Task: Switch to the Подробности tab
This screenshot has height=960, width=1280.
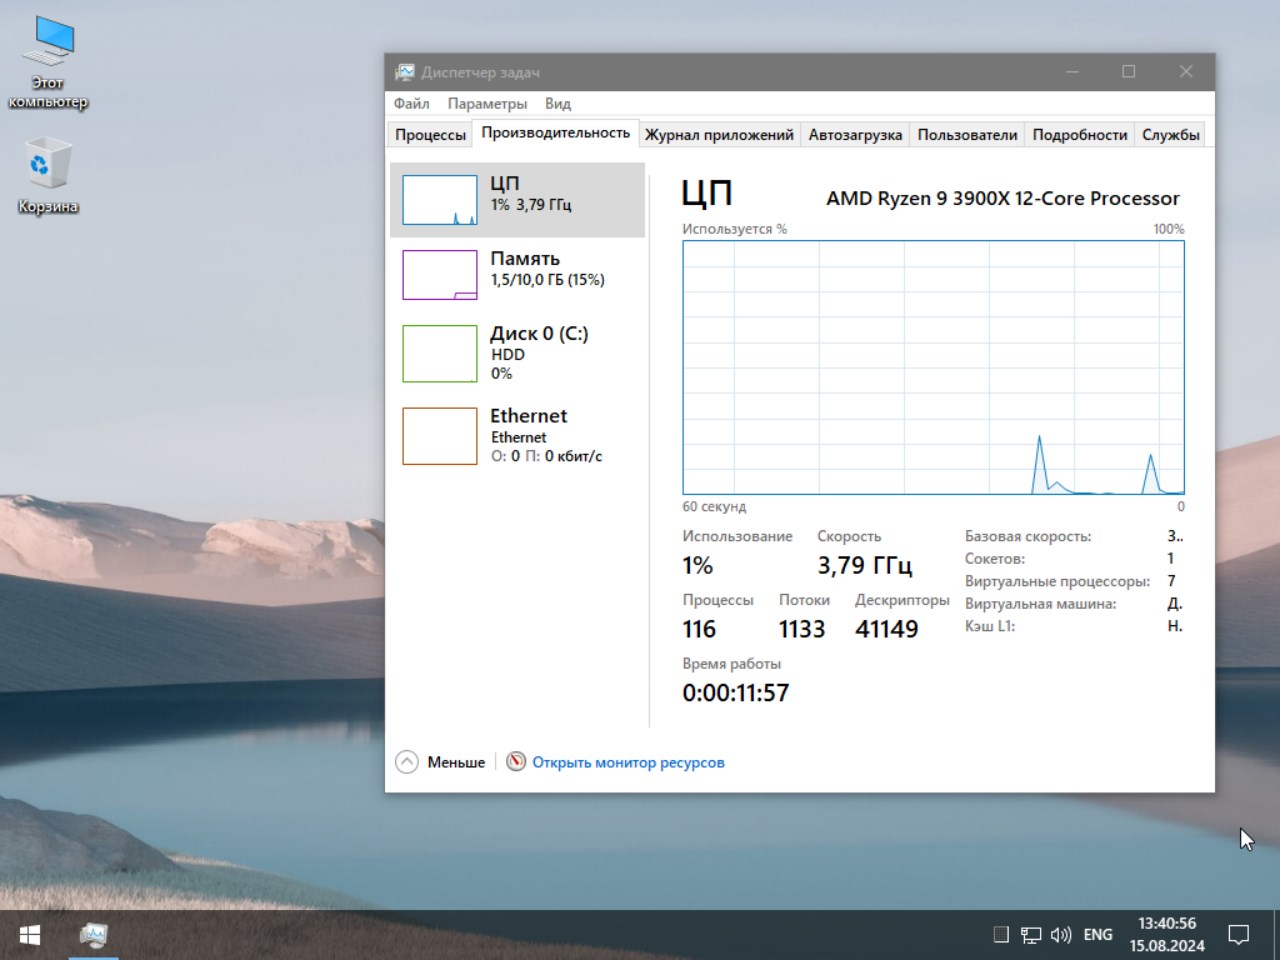Action: pos(1080,134)
